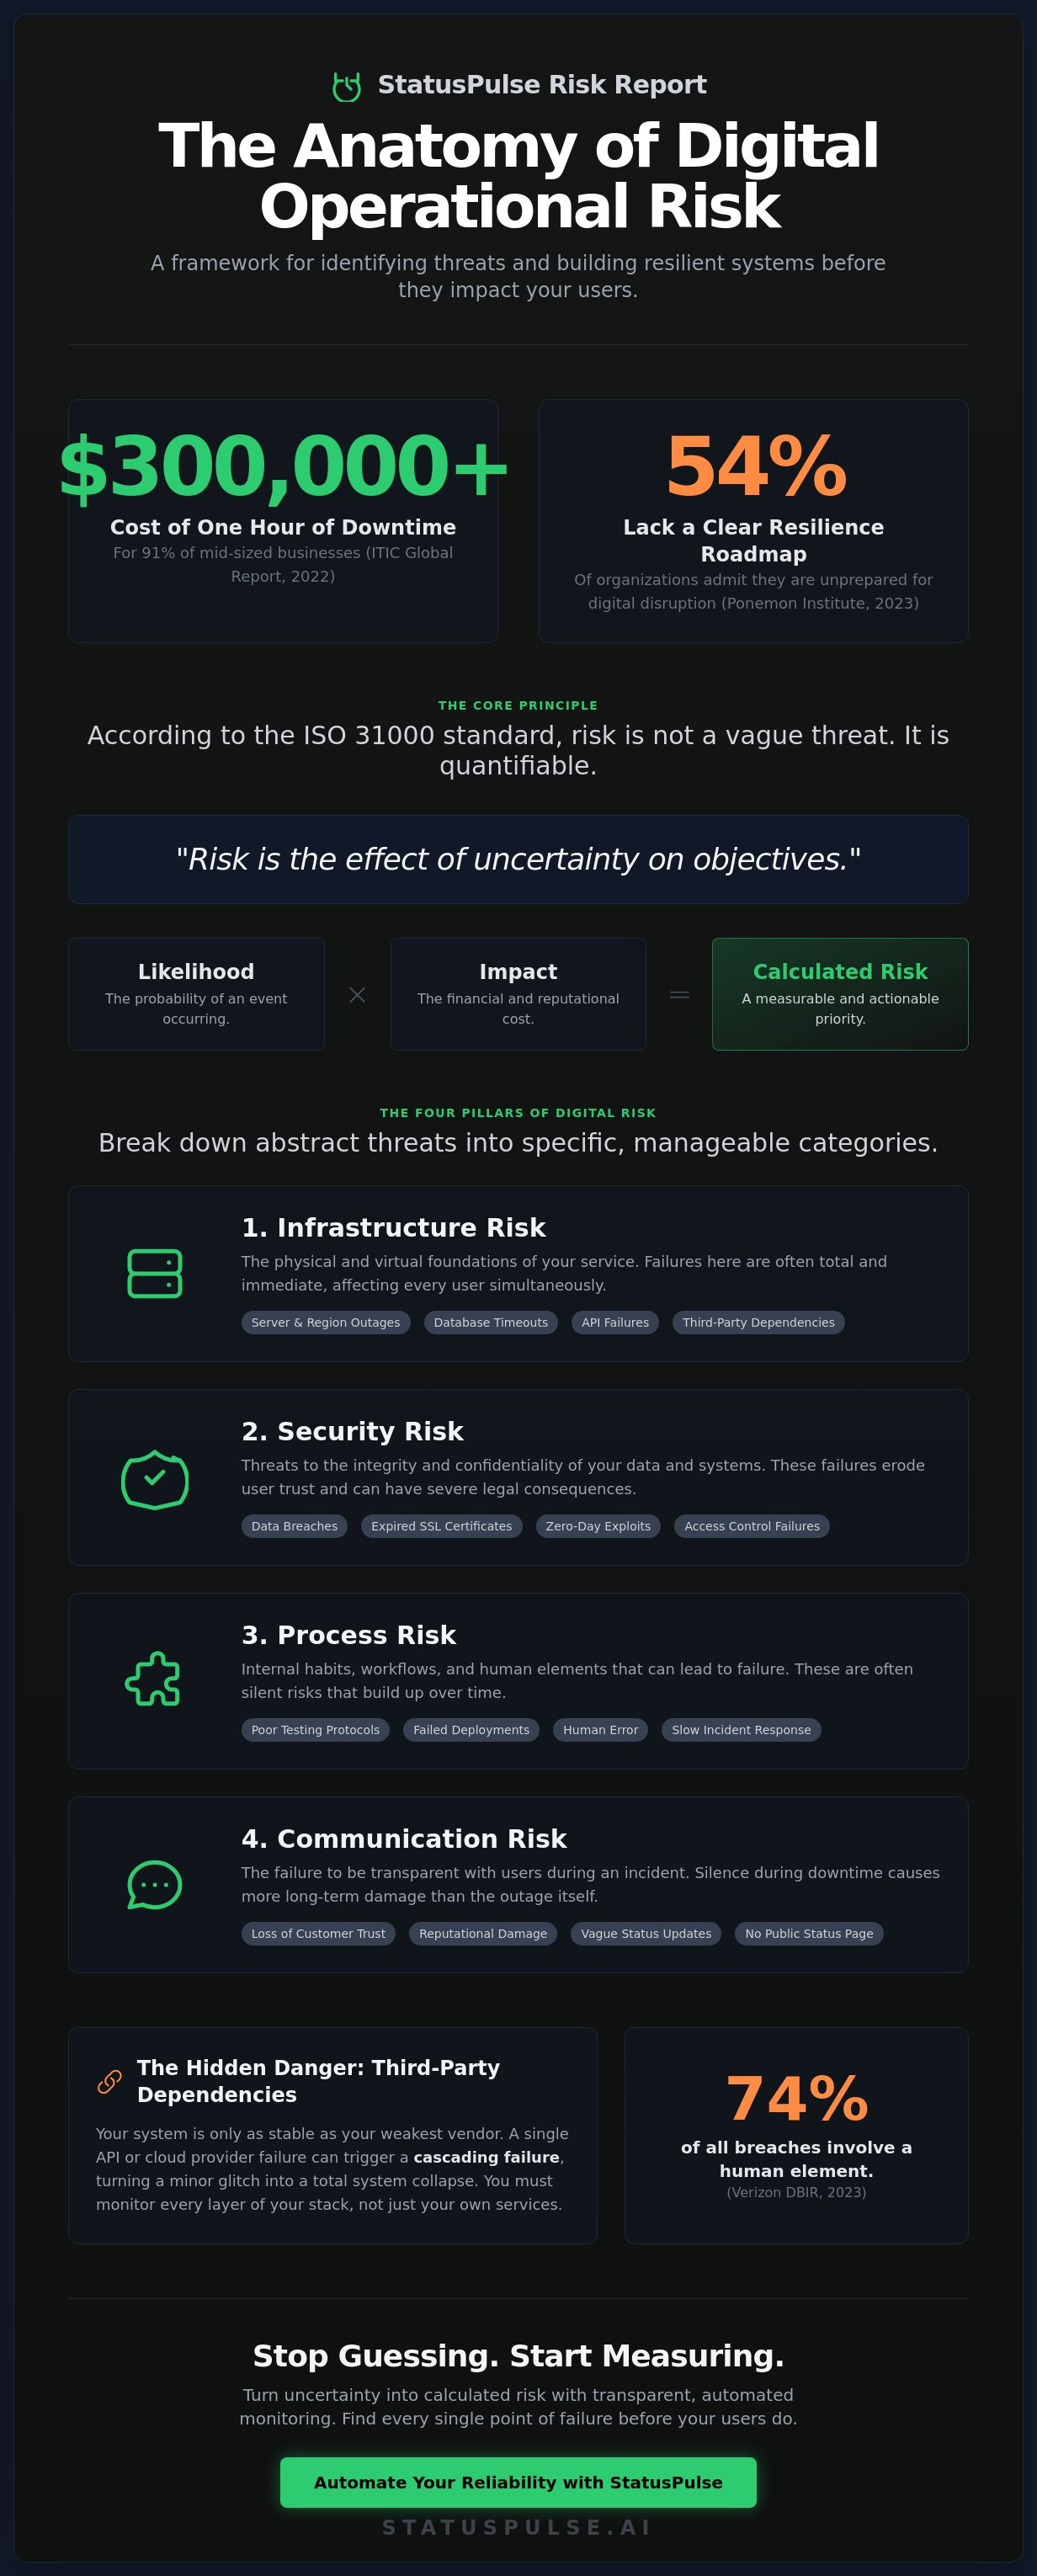Select the Calculated Risk card
The image size is (1037, 2576).
840,994
